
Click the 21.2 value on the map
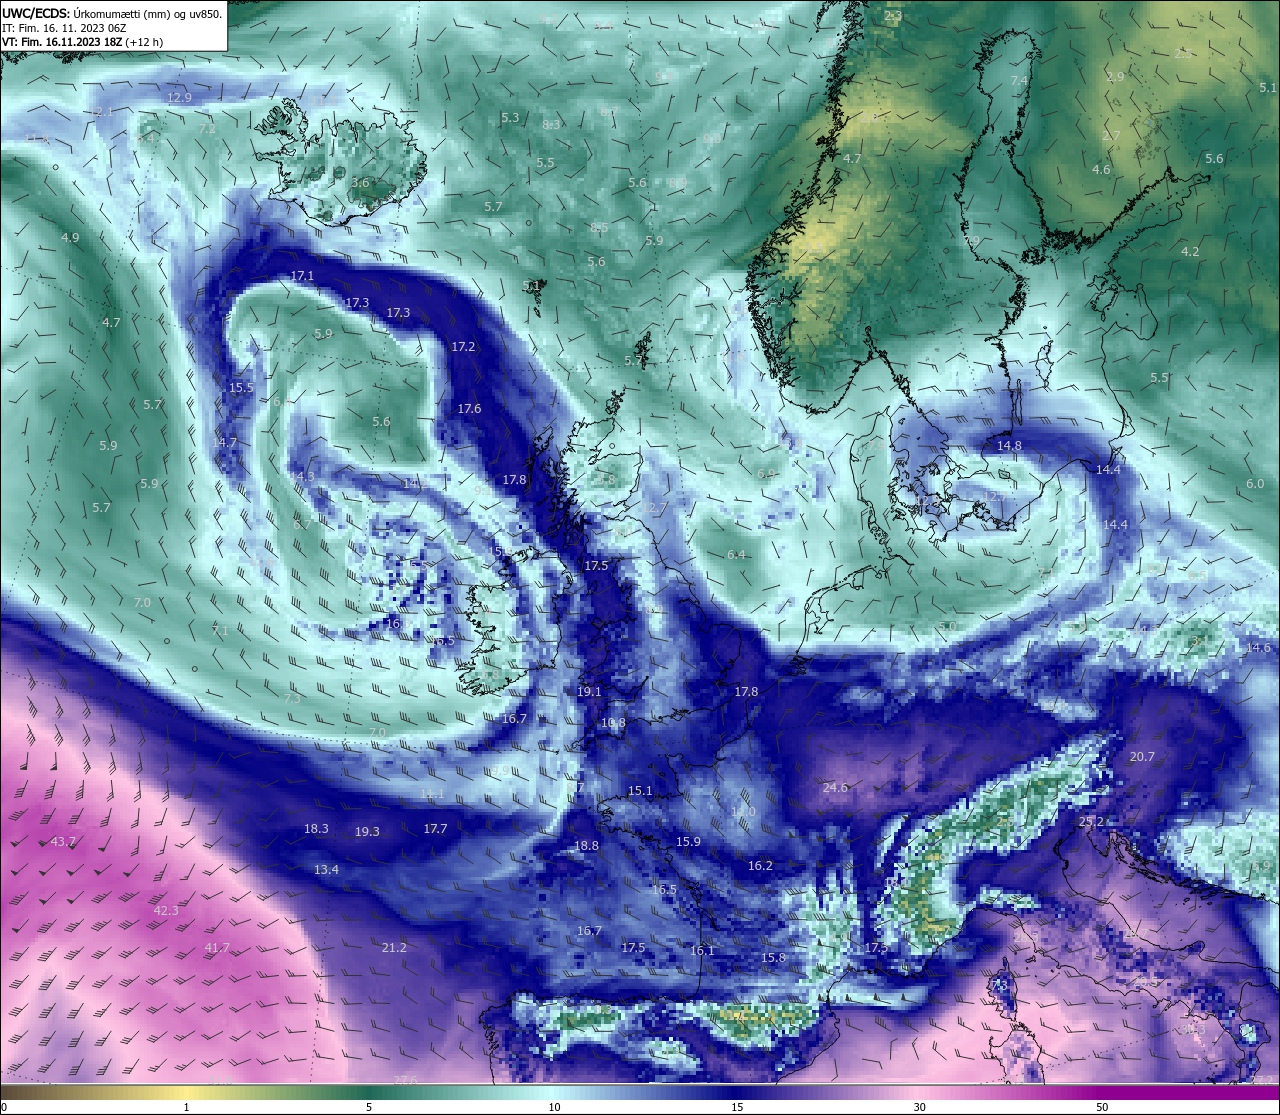pyautogui.click(x=394, y=947)
